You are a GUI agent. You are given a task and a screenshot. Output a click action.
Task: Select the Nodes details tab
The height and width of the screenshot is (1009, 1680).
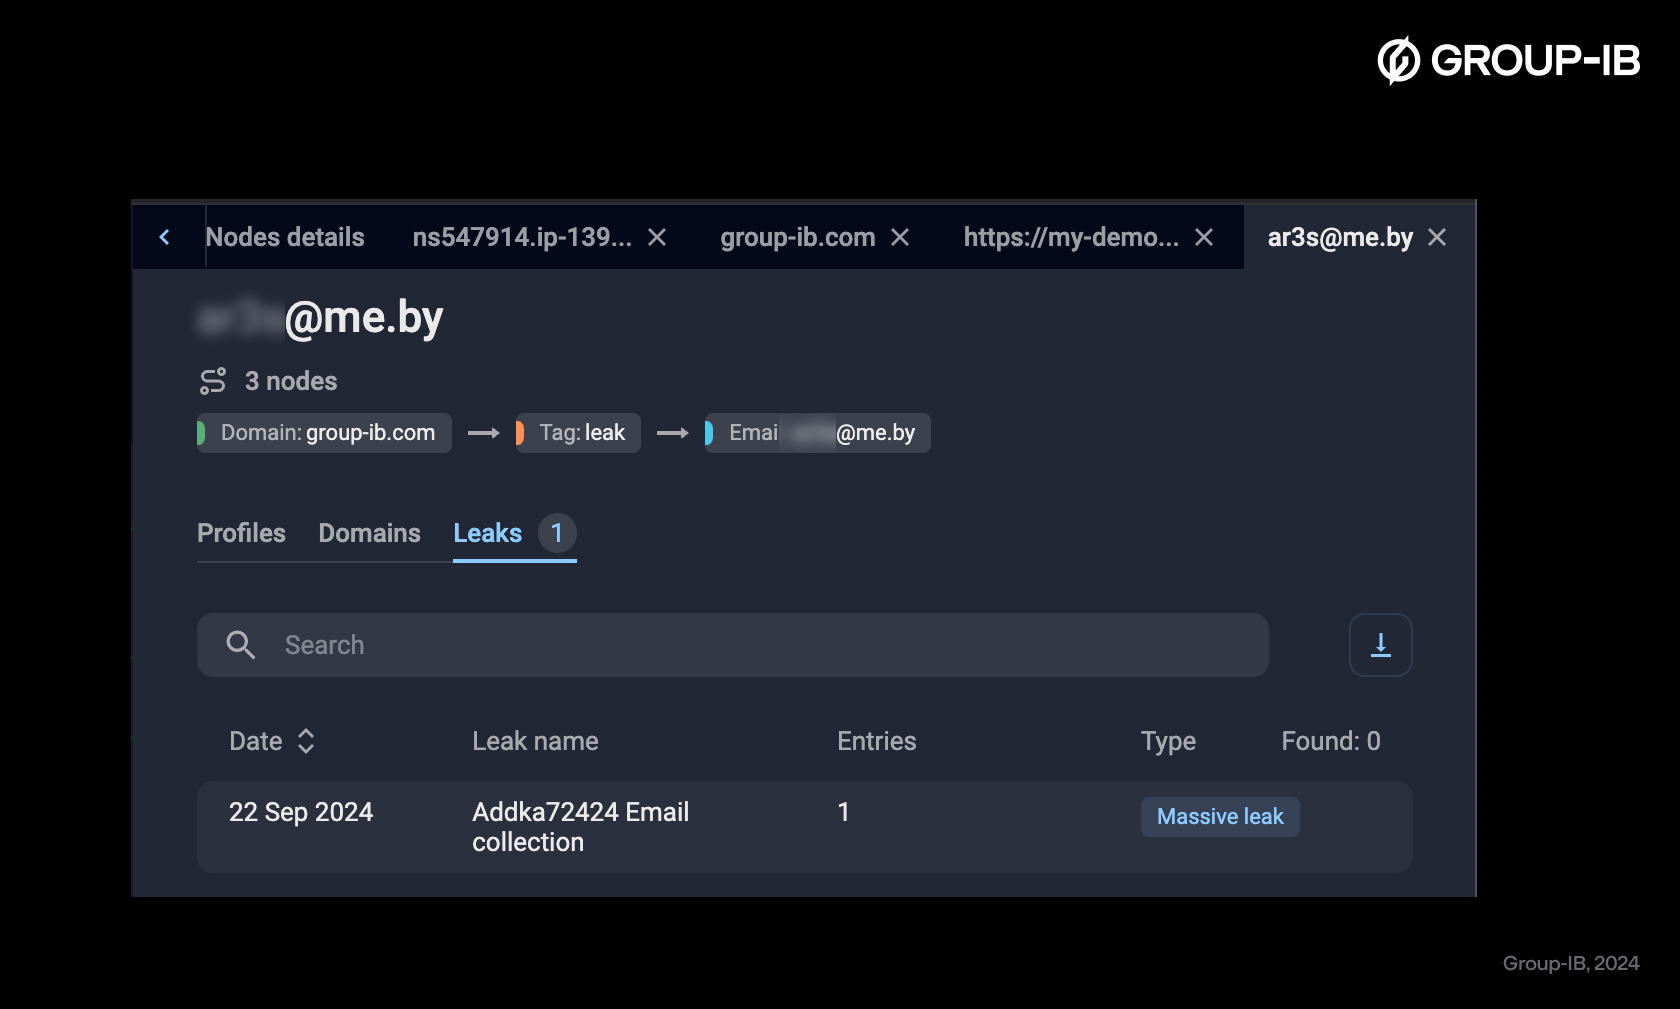pos(285,237)
